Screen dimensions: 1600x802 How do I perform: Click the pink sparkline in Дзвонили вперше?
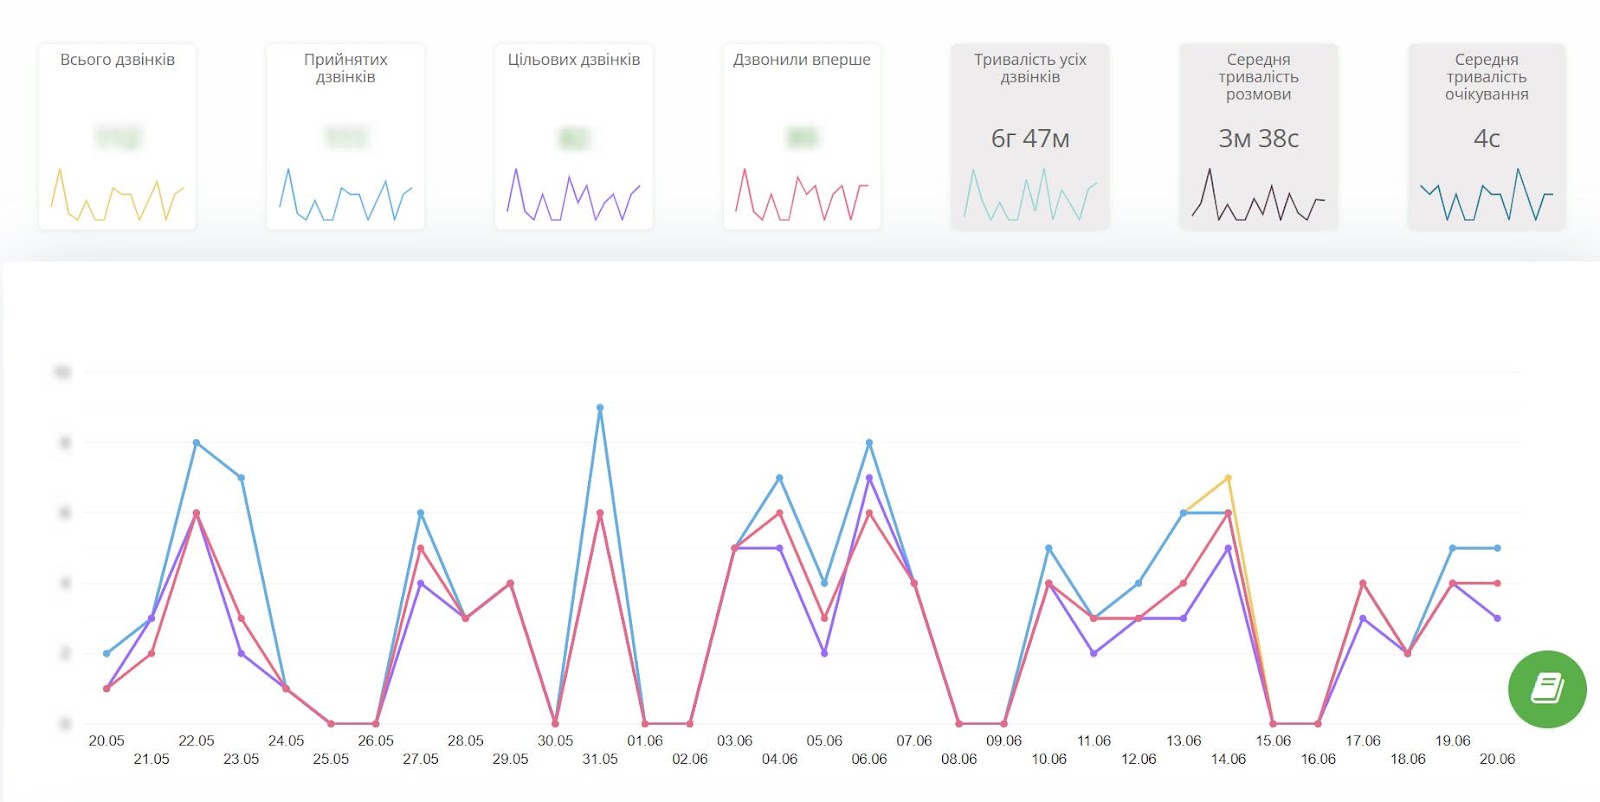802,194
